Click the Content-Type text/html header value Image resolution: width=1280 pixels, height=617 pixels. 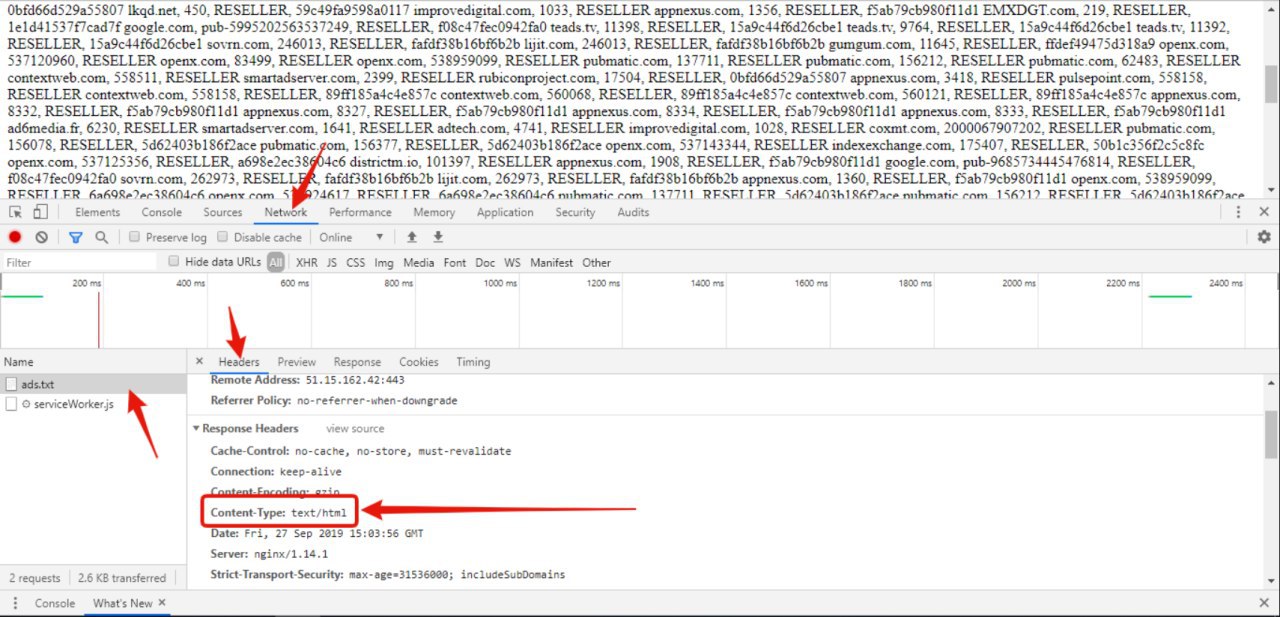point(317,512)
